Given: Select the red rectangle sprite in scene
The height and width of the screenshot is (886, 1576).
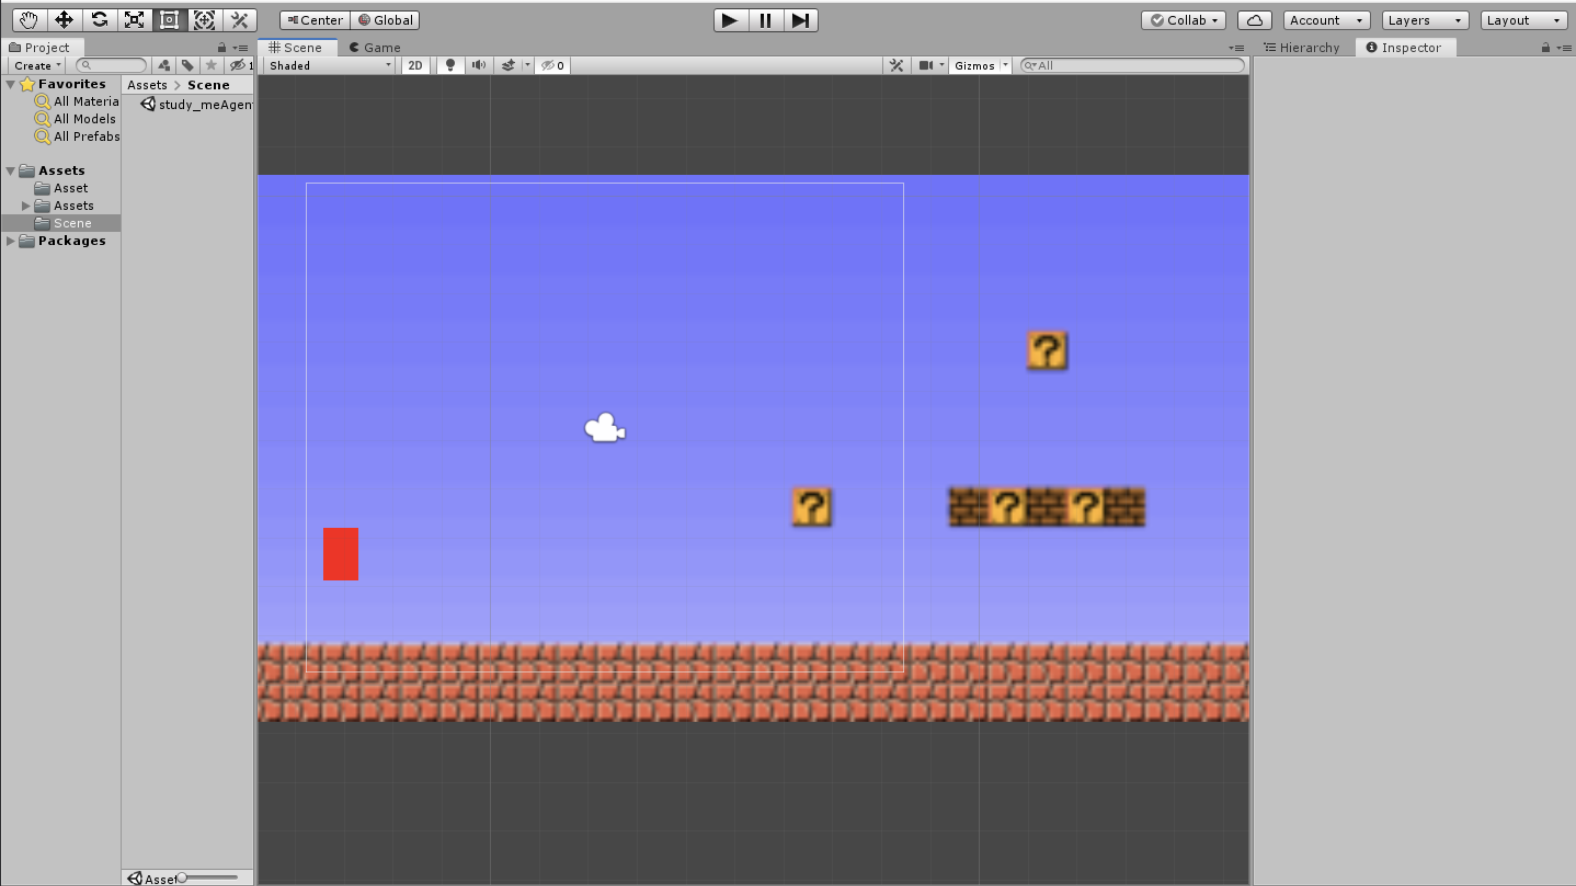Looking at the screenshot, I should [341, 554].
